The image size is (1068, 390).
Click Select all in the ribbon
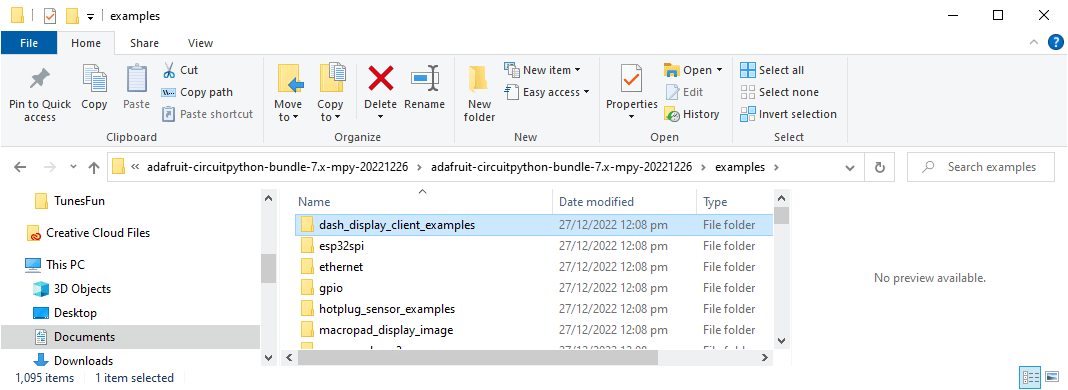[x=772, y=70]
